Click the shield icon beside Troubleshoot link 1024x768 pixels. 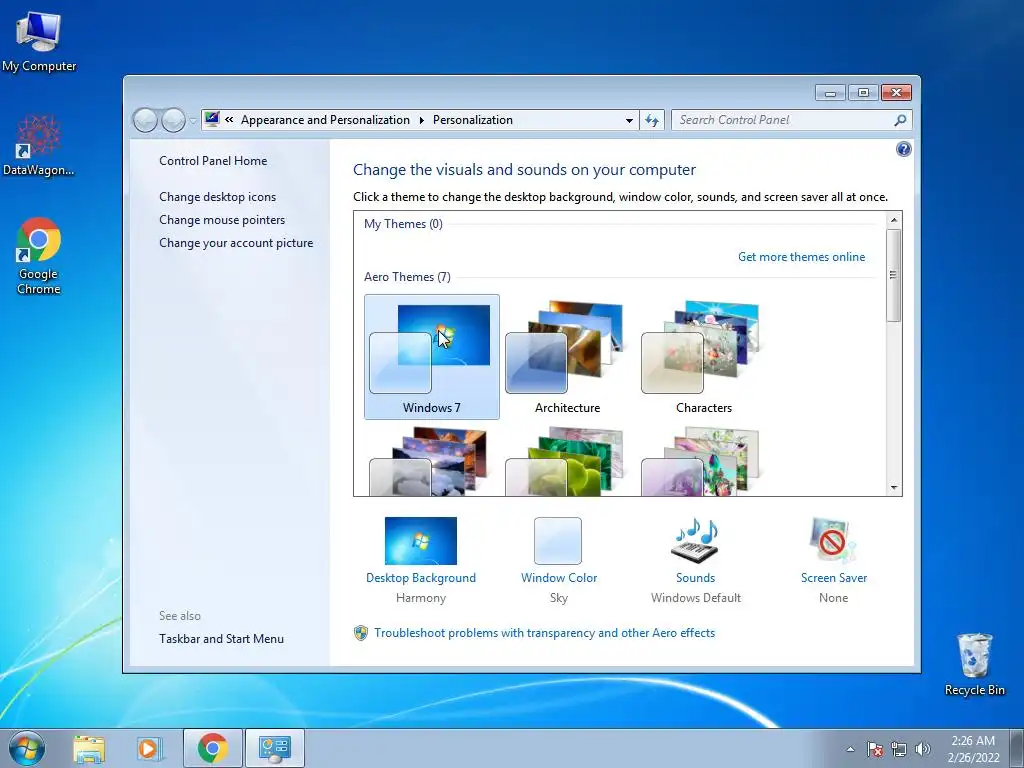(x=360, y=633)
